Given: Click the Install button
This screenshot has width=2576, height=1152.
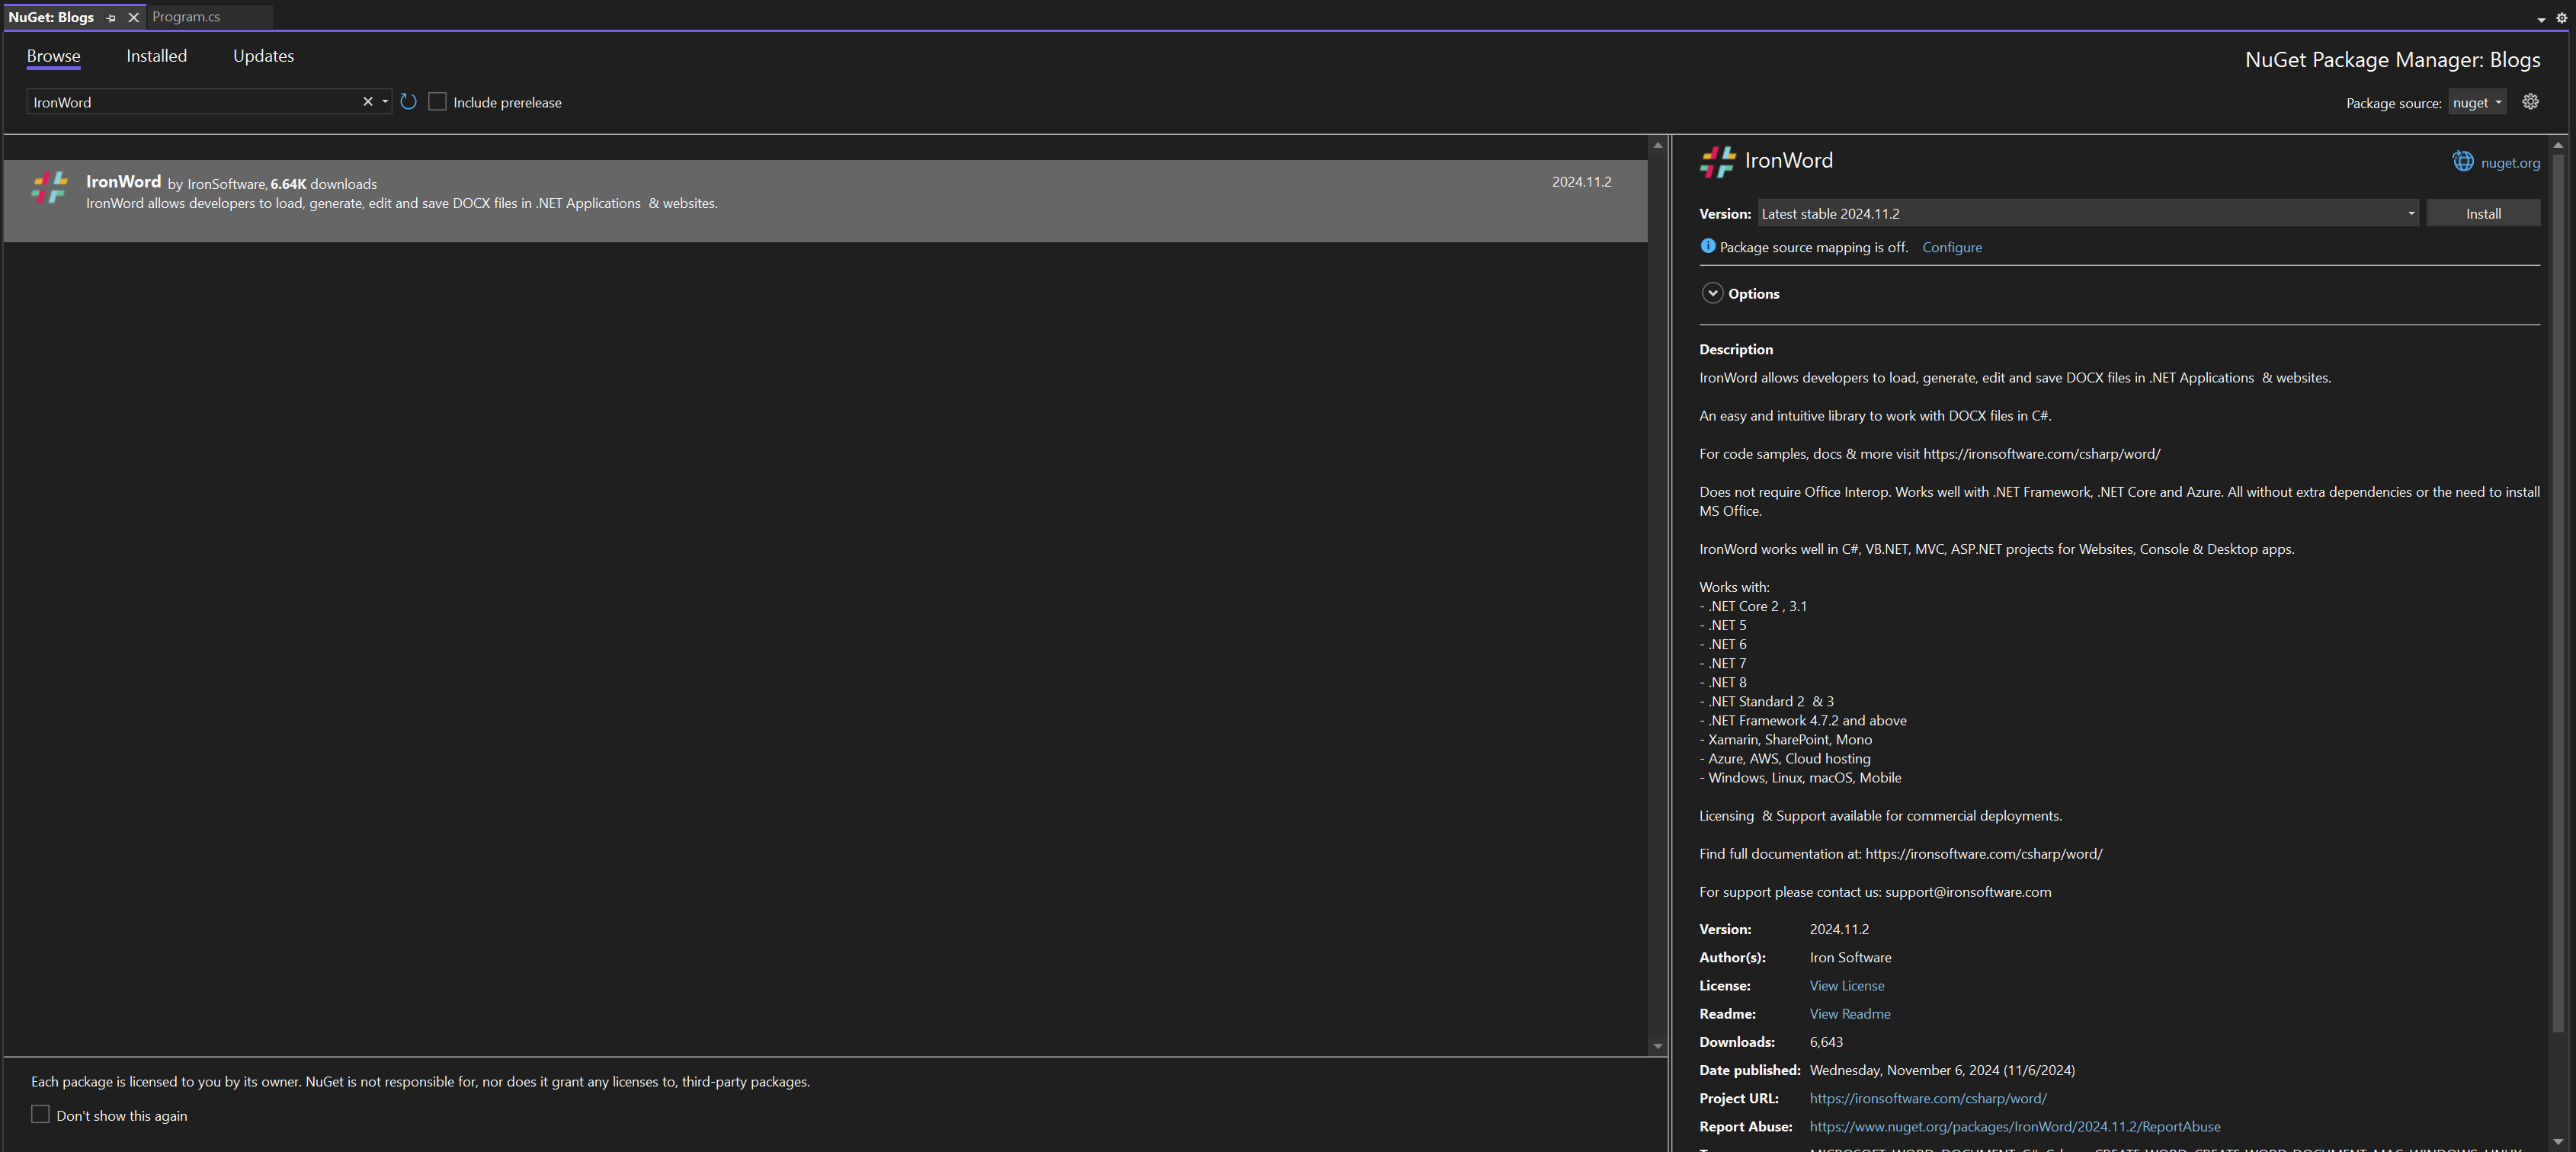Looking at the screenshot, I should 2482,214.
